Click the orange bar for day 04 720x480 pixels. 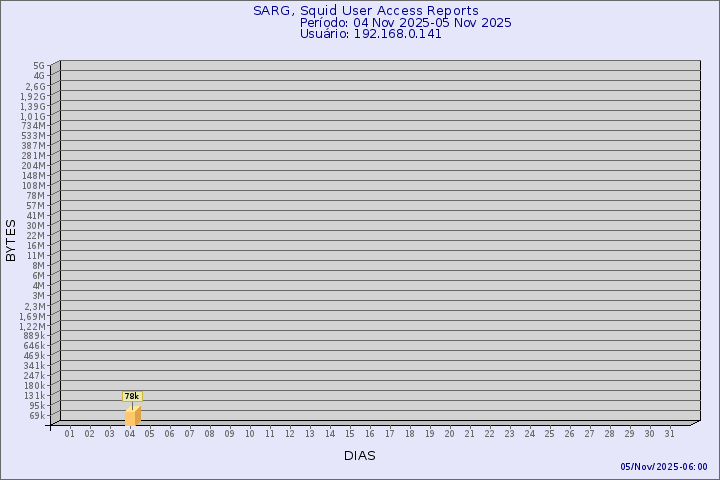(x=132, y=416)
